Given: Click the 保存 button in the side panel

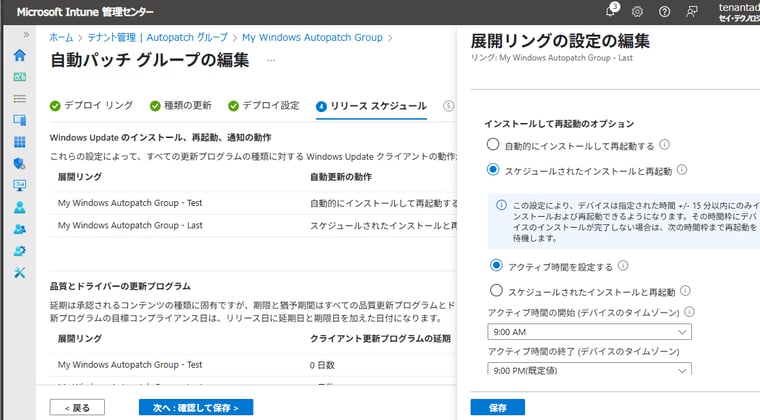Looking at the screenshot, I should pos(498,407).
